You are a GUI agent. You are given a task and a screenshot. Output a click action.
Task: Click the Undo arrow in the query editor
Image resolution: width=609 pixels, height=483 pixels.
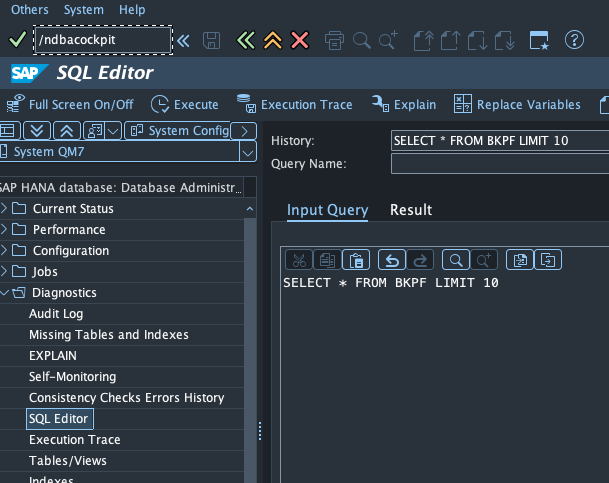coord(392,260)
